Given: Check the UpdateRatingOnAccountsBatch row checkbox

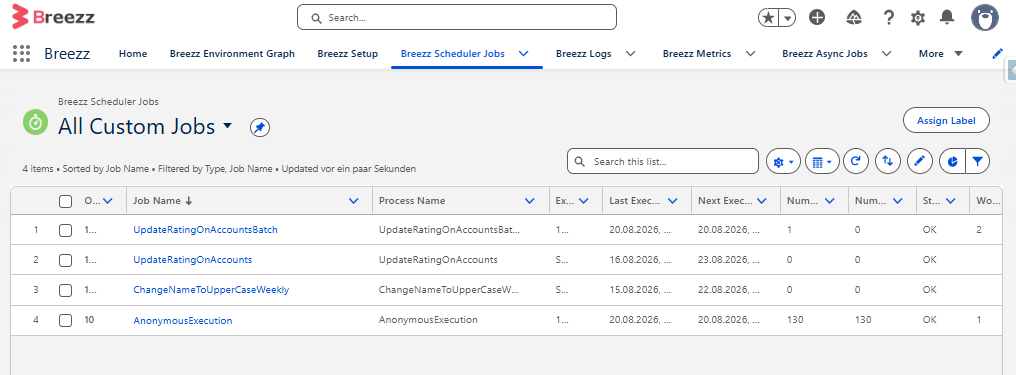Looking at the screenshot, I should point(65,230).
